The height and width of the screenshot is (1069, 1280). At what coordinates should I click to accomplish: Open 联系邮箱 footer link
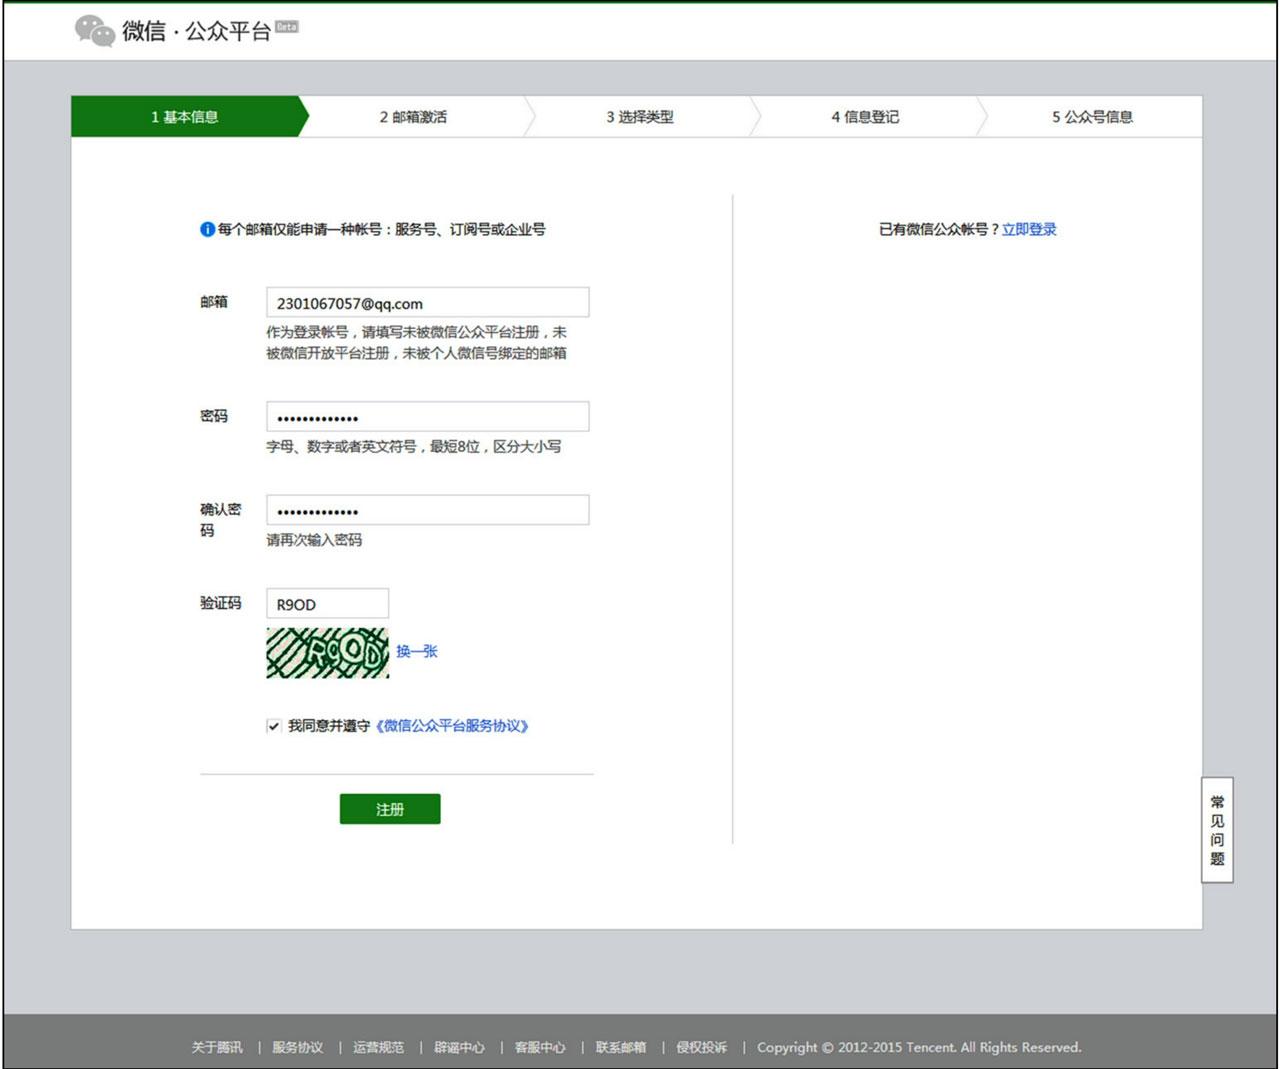coord(621,1047)
